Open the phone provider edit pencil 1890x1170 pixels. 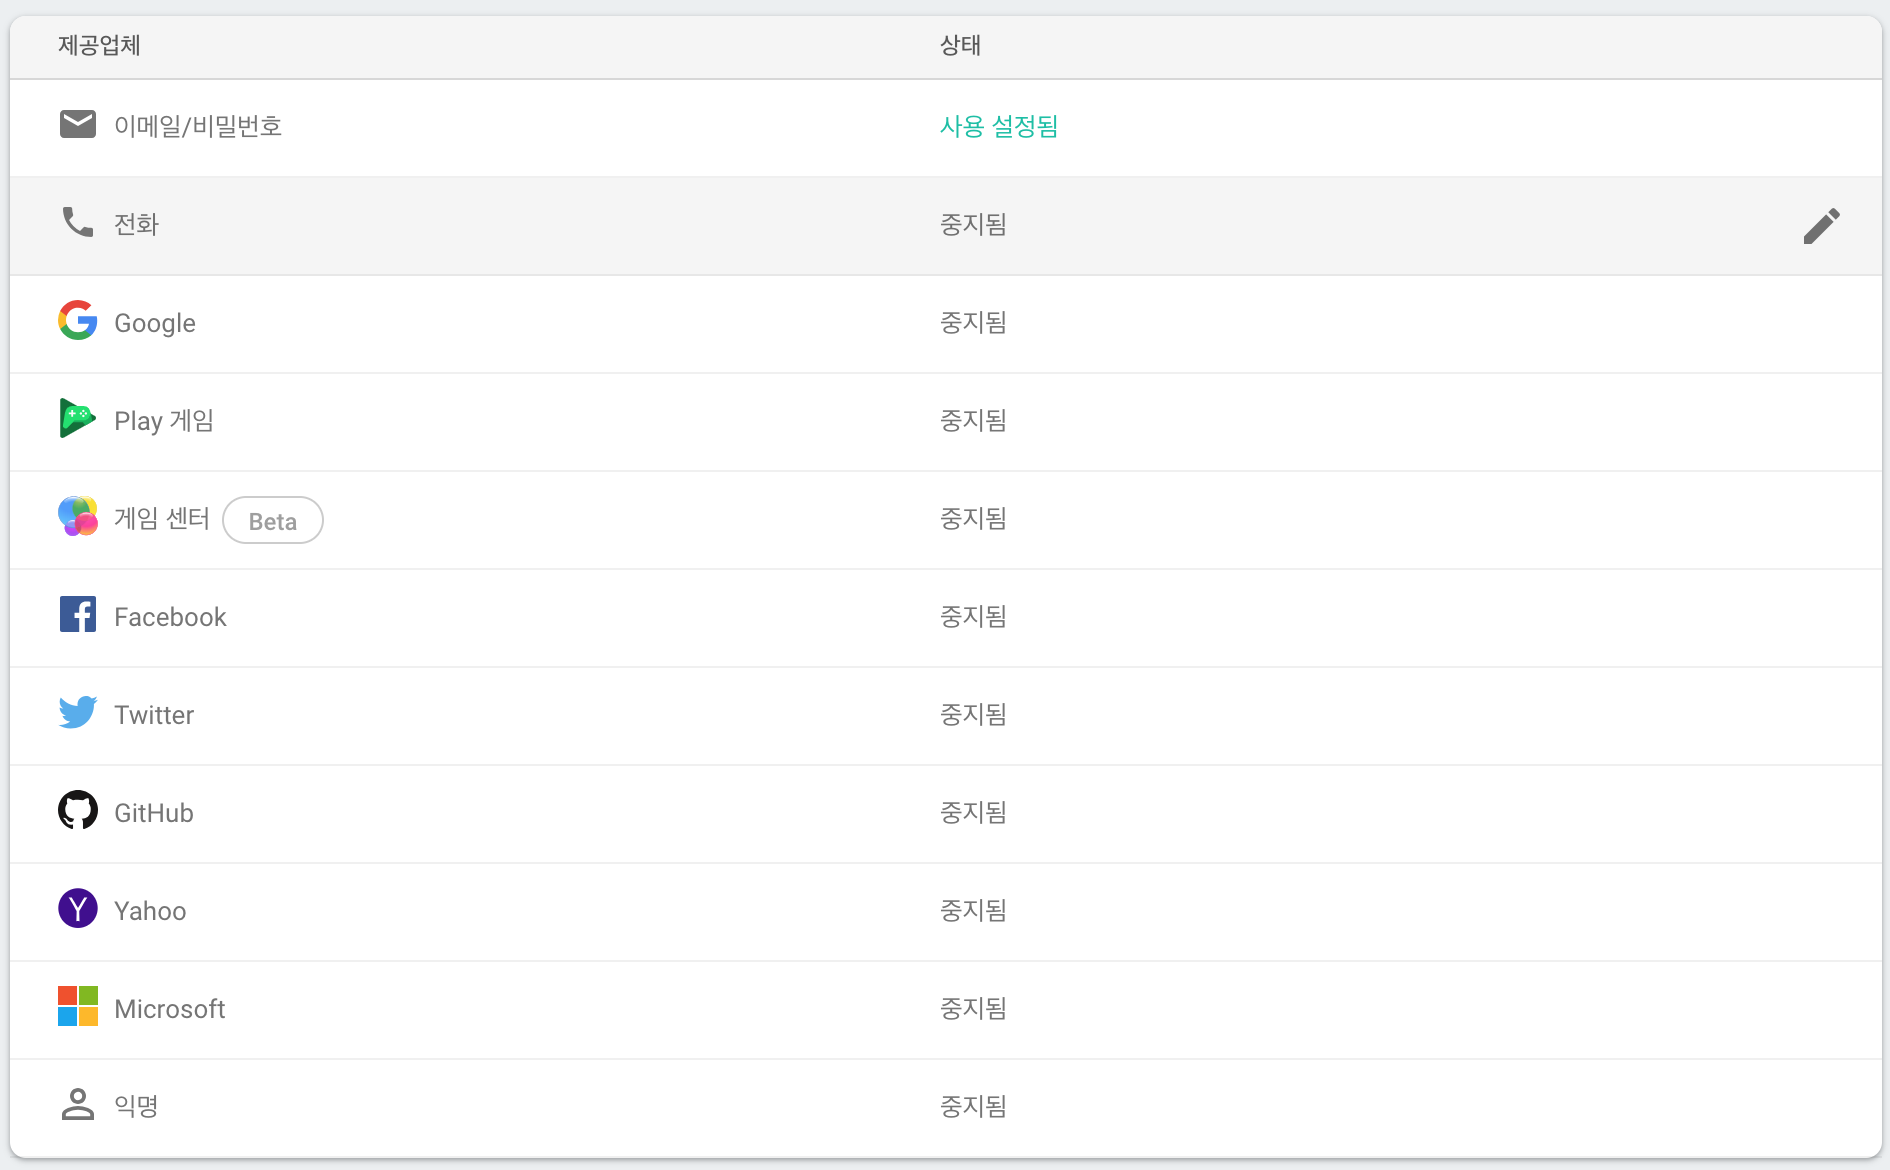click(1823, 225)
